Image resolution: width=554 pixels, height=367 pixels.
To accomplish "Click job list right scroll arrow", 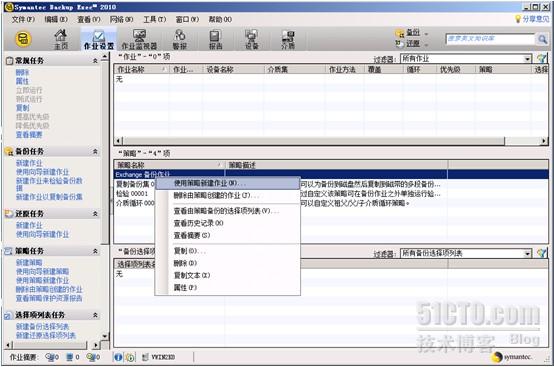I will (x=544, y=141).
